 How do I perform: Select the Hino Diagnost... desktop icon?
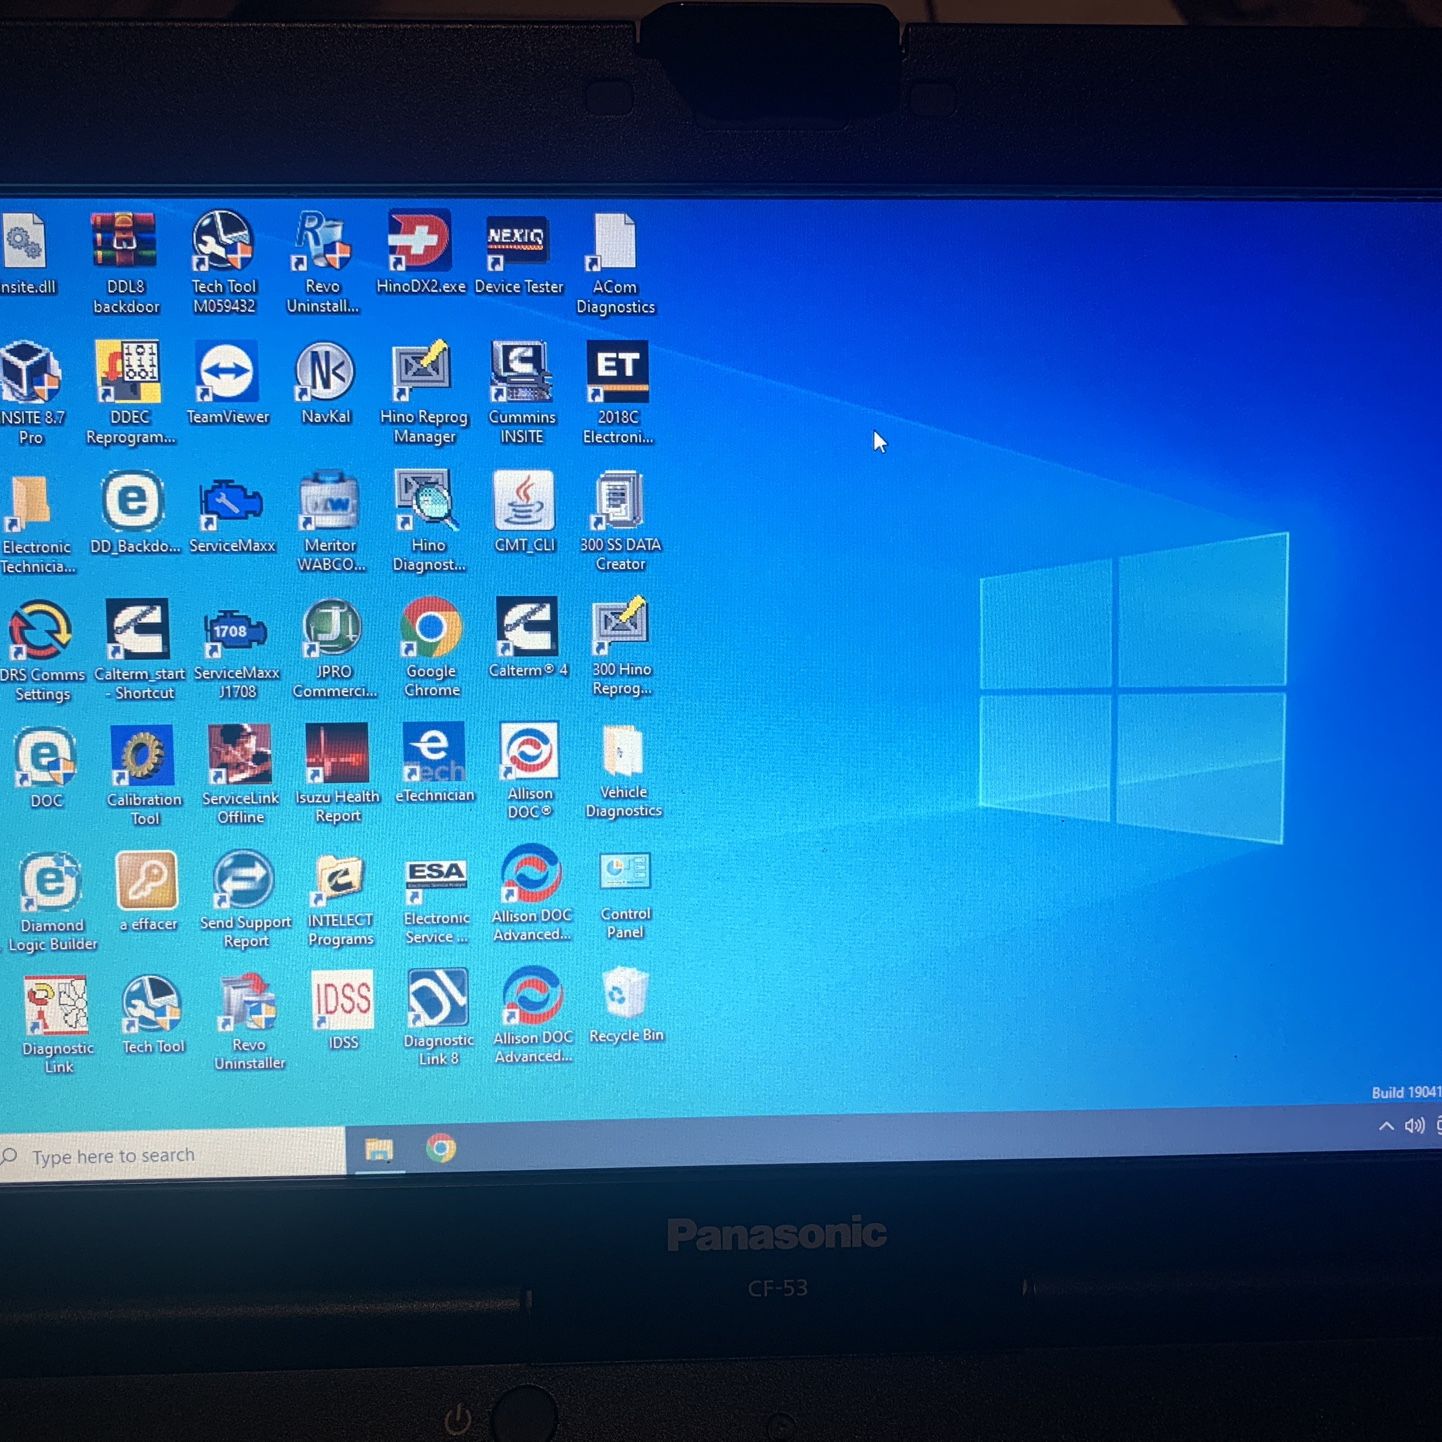point(427,500)
